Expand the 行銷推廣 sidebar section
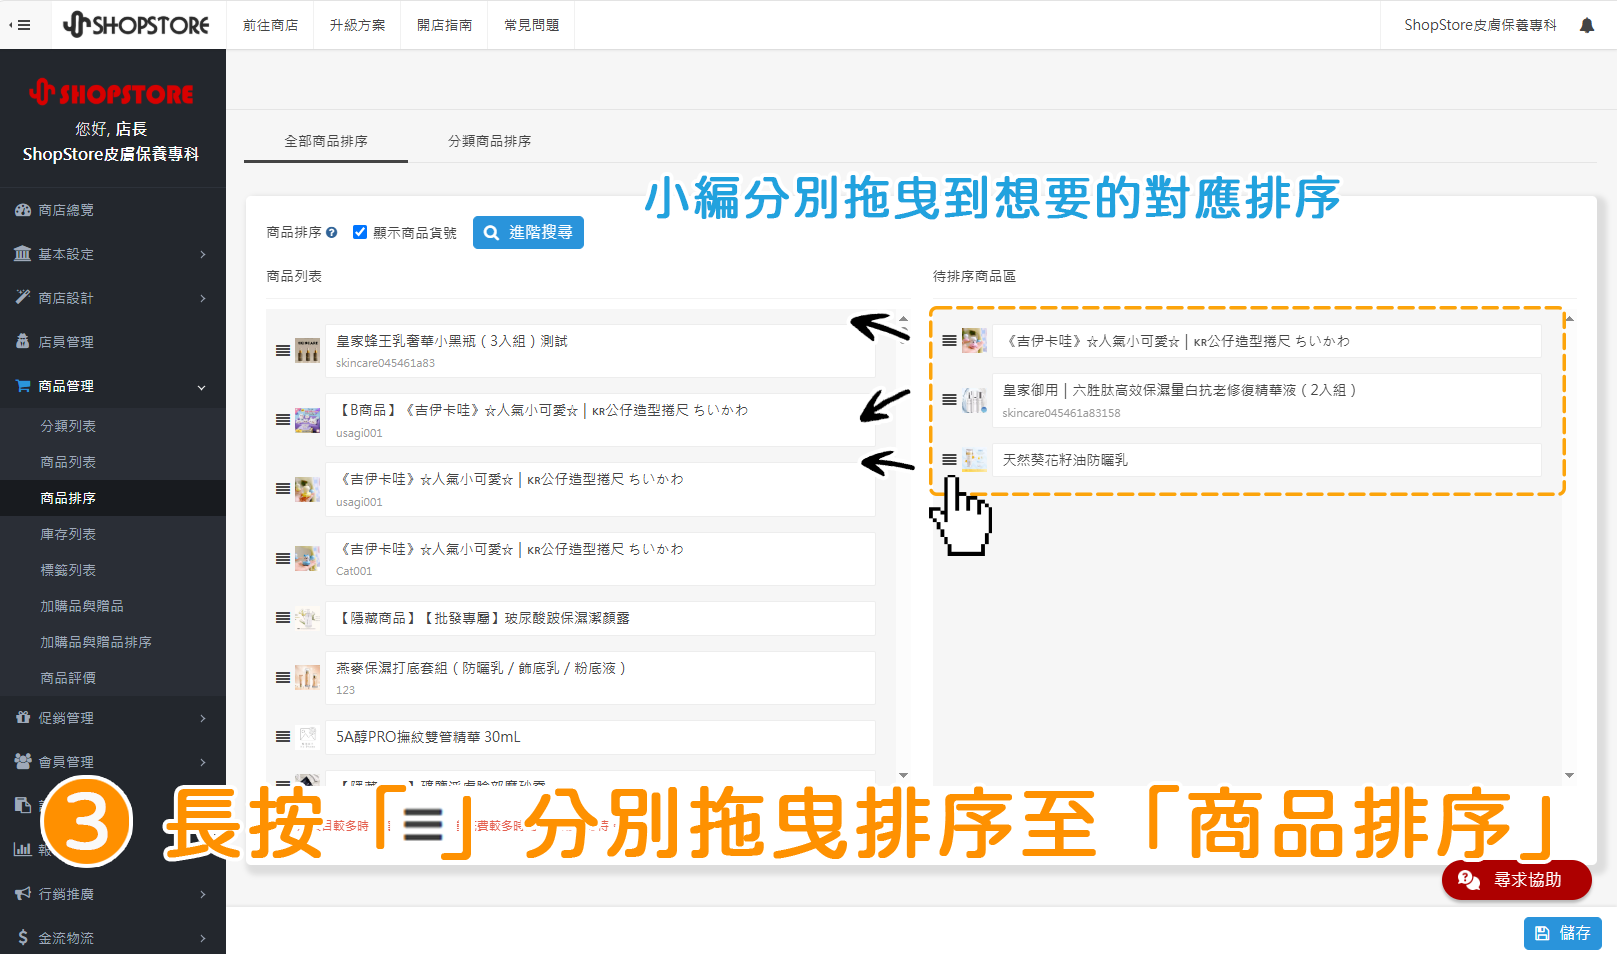The height and width of the screenshot is (954, 1617). point(203,894)
